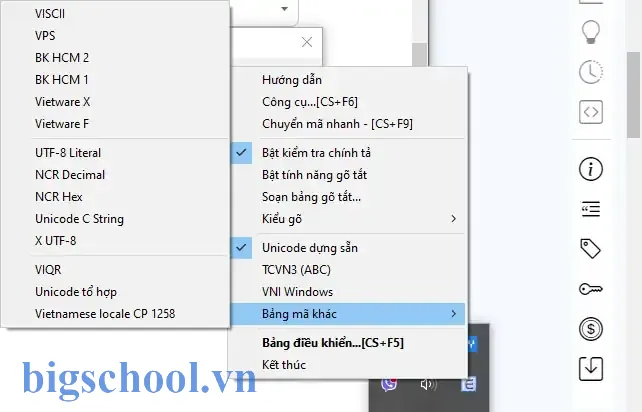Select X UTF-8 encoding
Screen dimensions: 642x412
115,241
